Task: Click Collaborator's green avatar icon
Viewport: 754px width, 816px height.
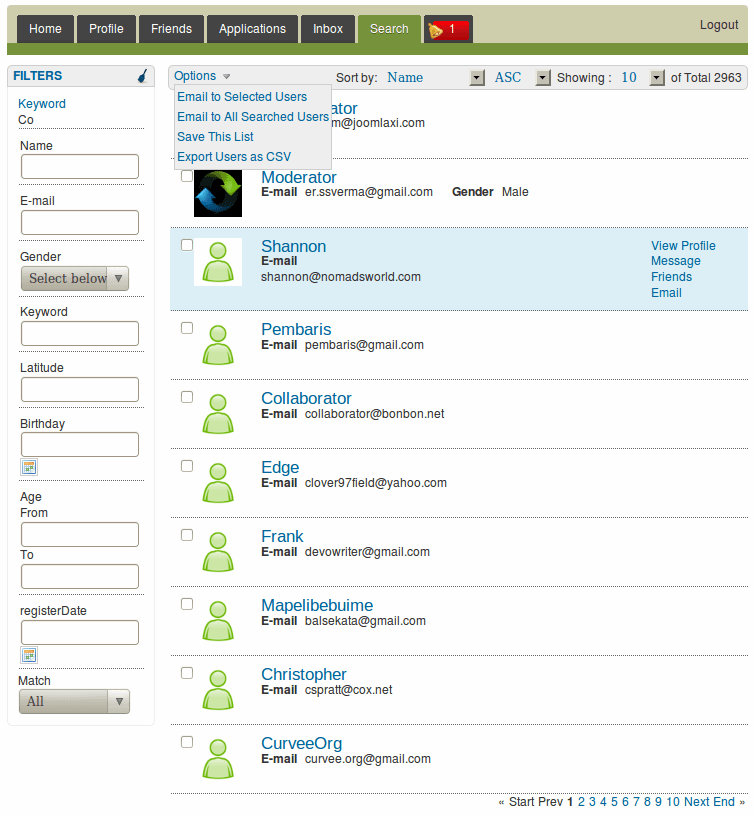Action: 218,414
